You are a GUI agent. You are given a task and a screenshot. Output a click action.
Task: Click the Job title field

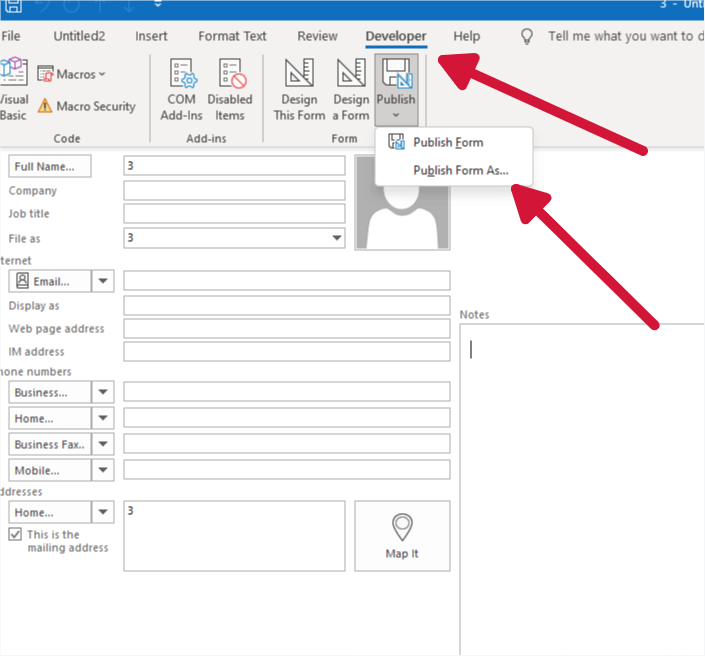(234, 214)
